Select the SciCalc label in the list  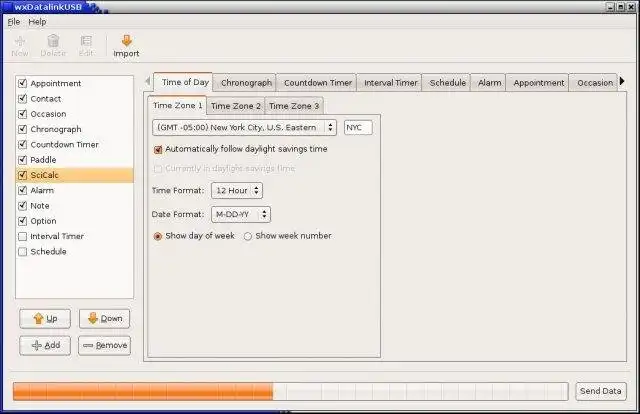(44, 175)
